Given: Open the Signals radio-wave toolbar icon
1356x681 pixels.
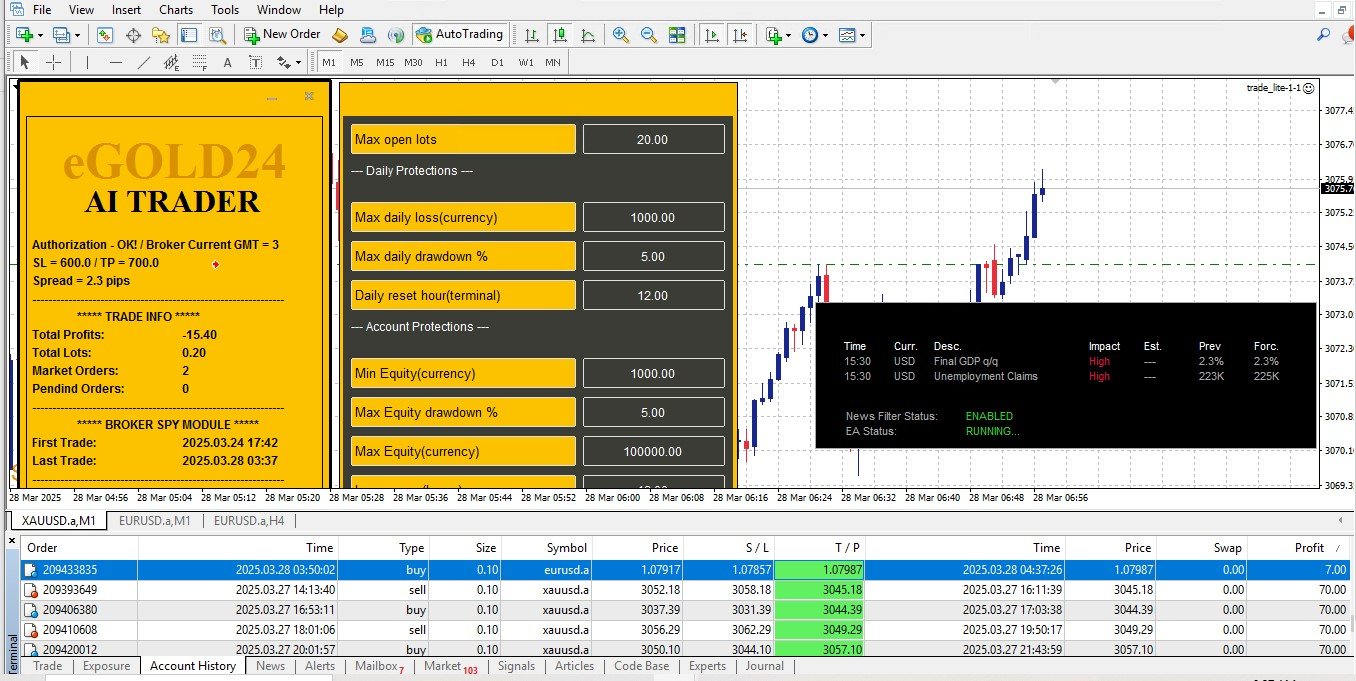Looking at the screenshot, I should tap(396, 34).
